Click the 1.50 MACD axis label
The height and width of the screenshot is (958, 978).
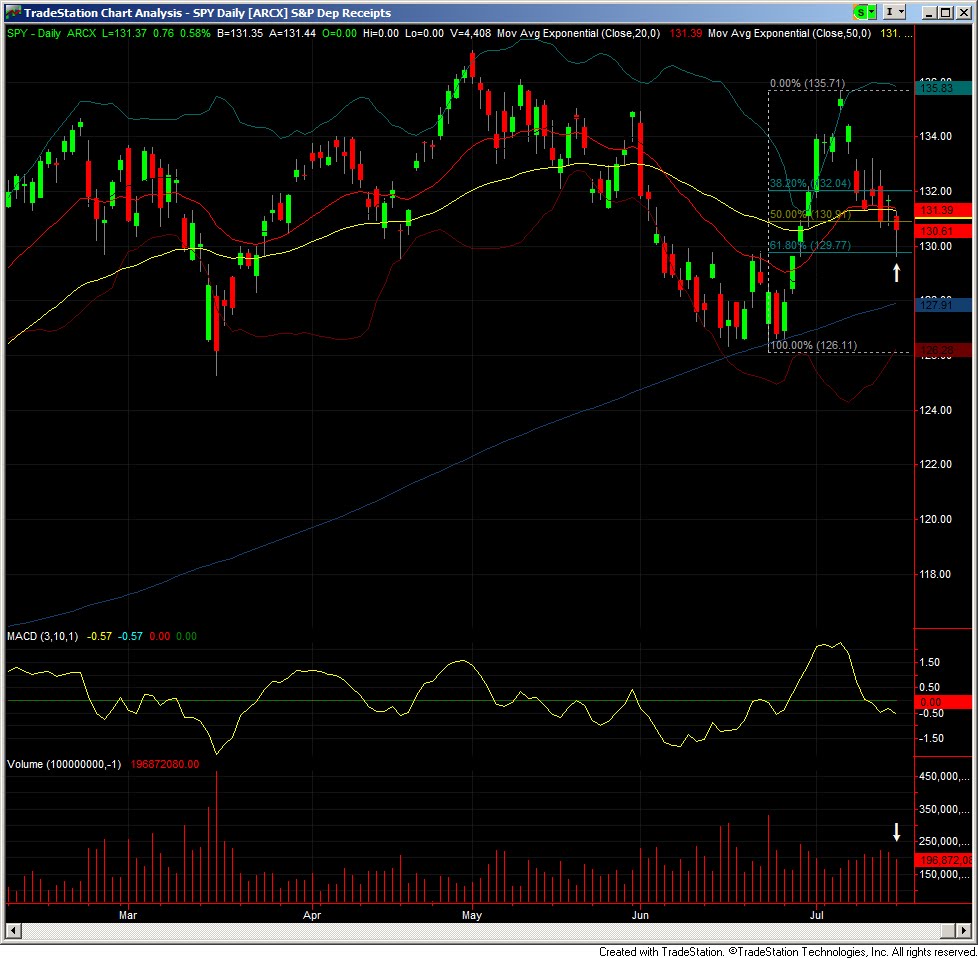[x=932, y=662]
